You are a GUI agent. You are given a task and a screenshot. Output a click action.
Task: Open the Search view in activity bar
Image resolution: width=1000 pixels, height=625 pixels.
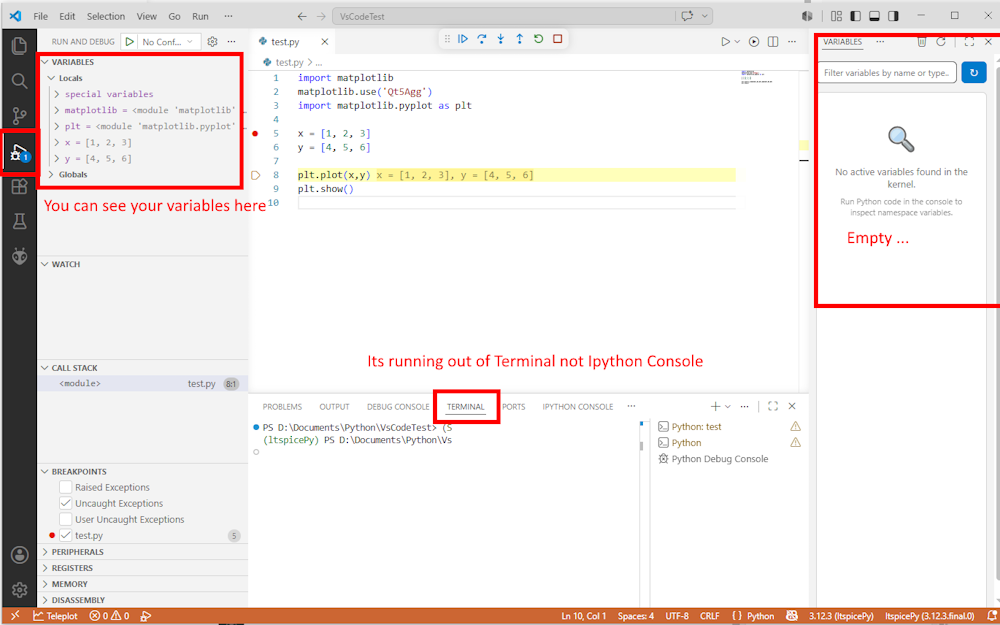point(19,81)
